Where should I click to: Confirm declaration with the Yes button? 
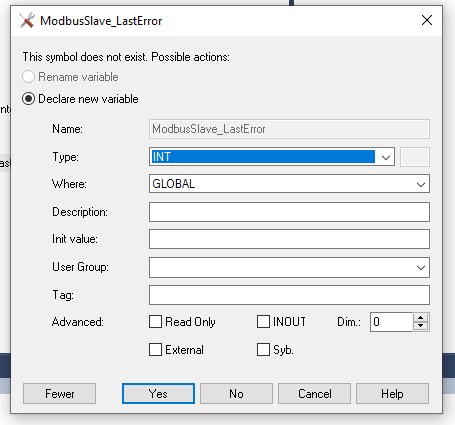point(158,394)
